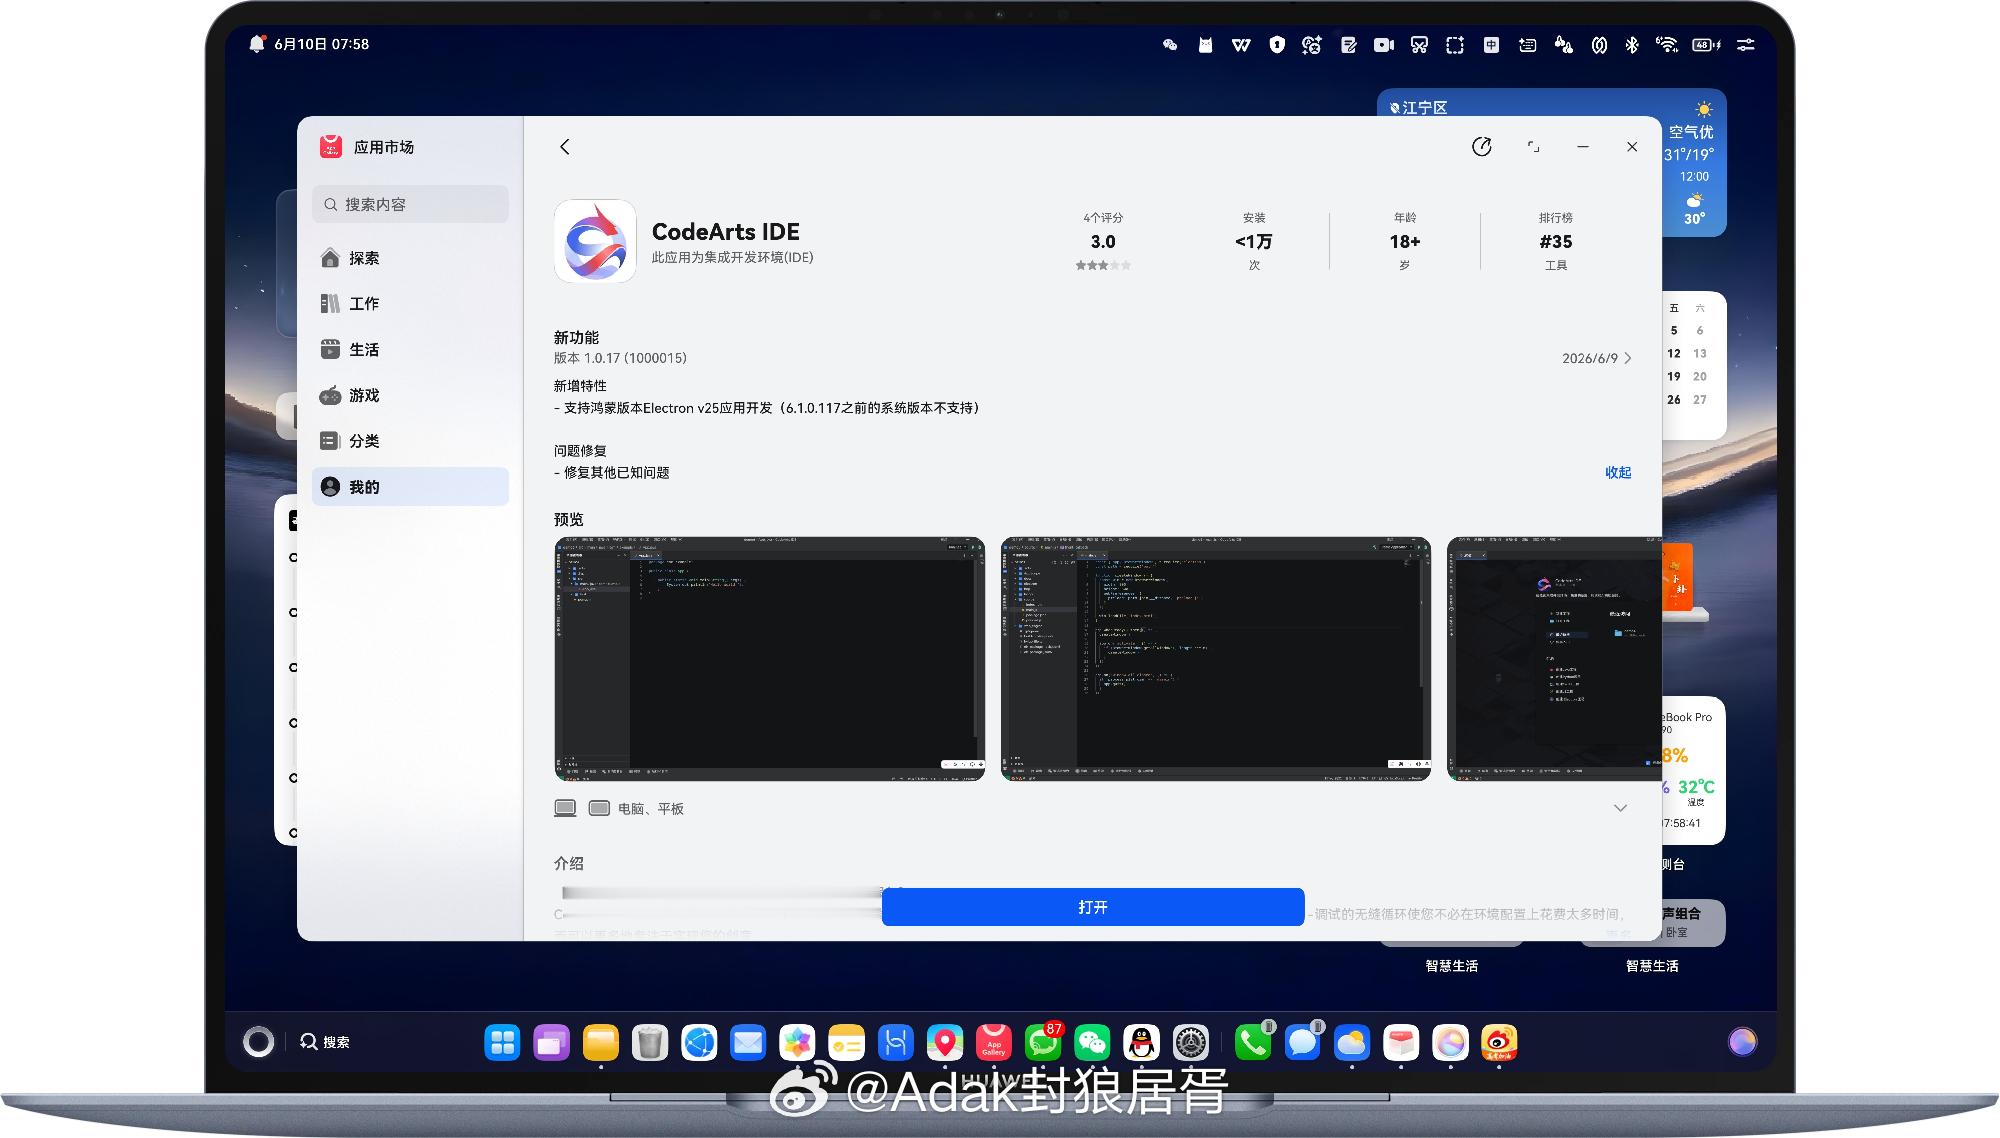Open the control center sliders icon
2000x1138 pixels.
pos(1746,45)
